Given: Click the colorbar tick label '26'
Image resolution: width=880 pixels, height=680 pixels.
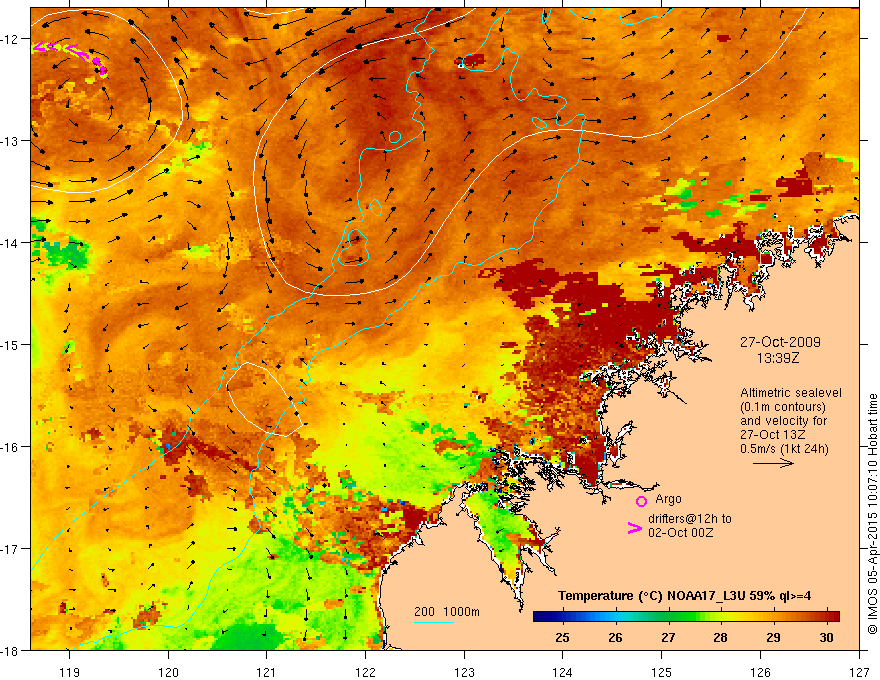Looking at the screenshot, I should pos(615,637).
